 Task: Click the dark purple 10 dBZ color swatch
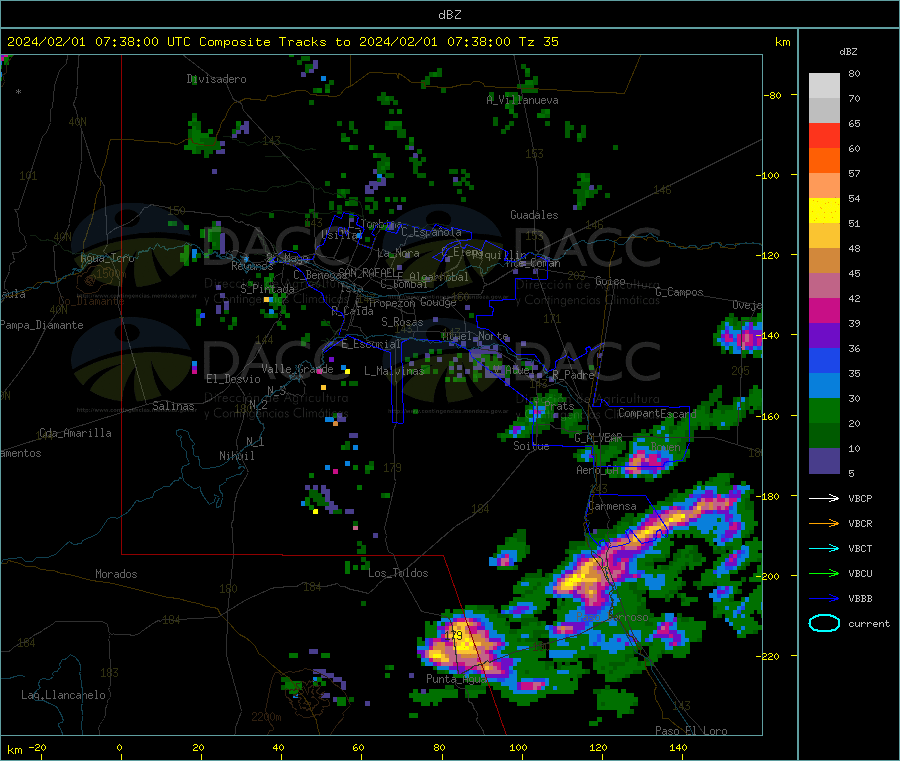pos(824,461)
